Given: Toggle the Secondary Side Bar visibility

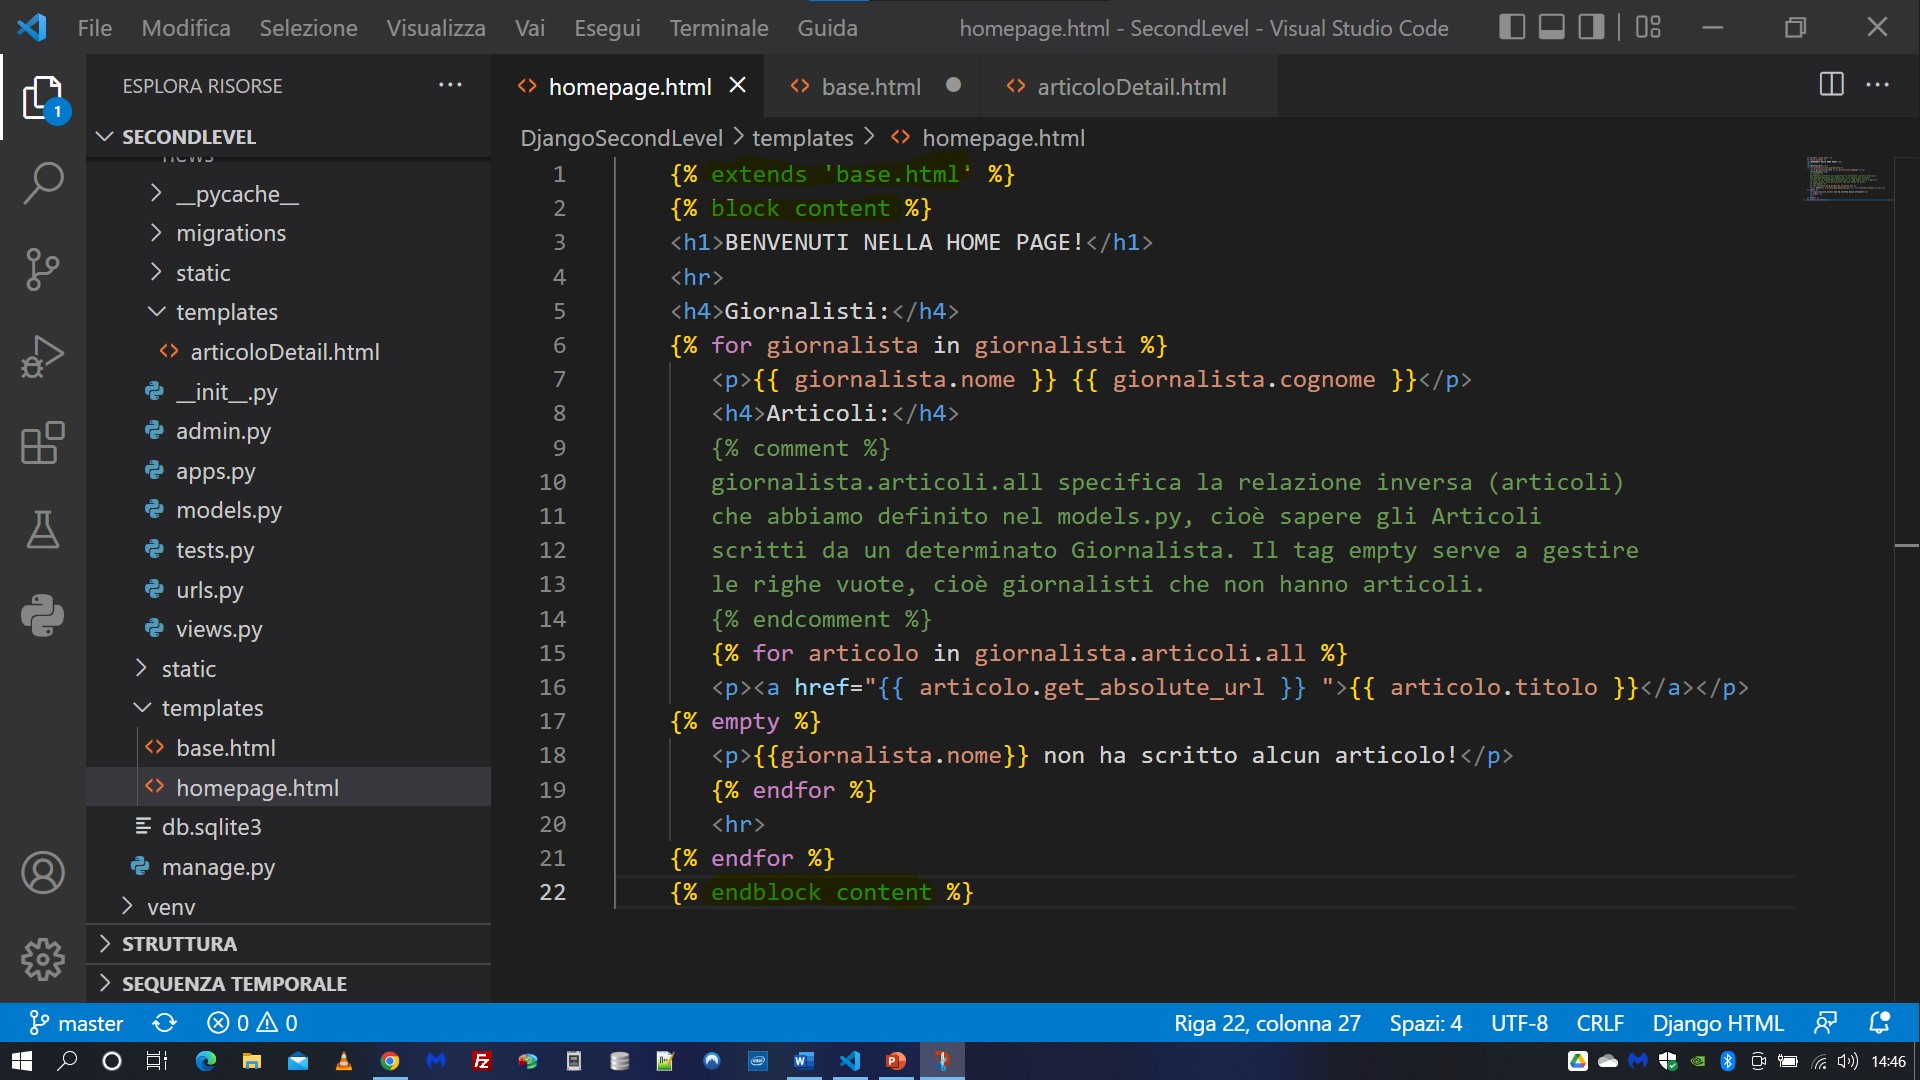Looking at the screenshot, I should coord(1591,27).
